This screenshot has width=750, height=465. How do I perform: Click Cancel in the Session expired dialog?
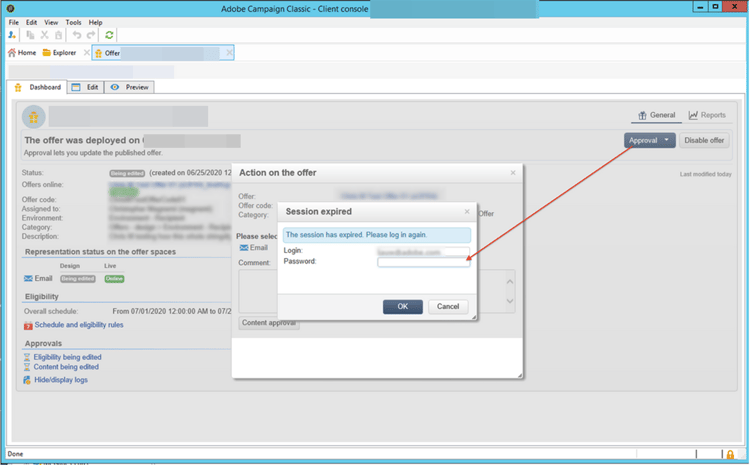click(x=448, y=307)
